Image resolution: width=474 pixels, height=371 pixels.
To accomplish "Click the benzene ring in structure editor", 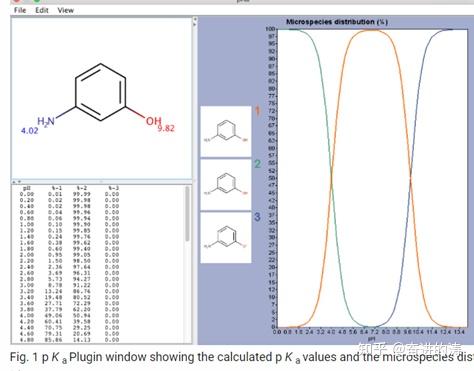I will [x=100, y=92].
